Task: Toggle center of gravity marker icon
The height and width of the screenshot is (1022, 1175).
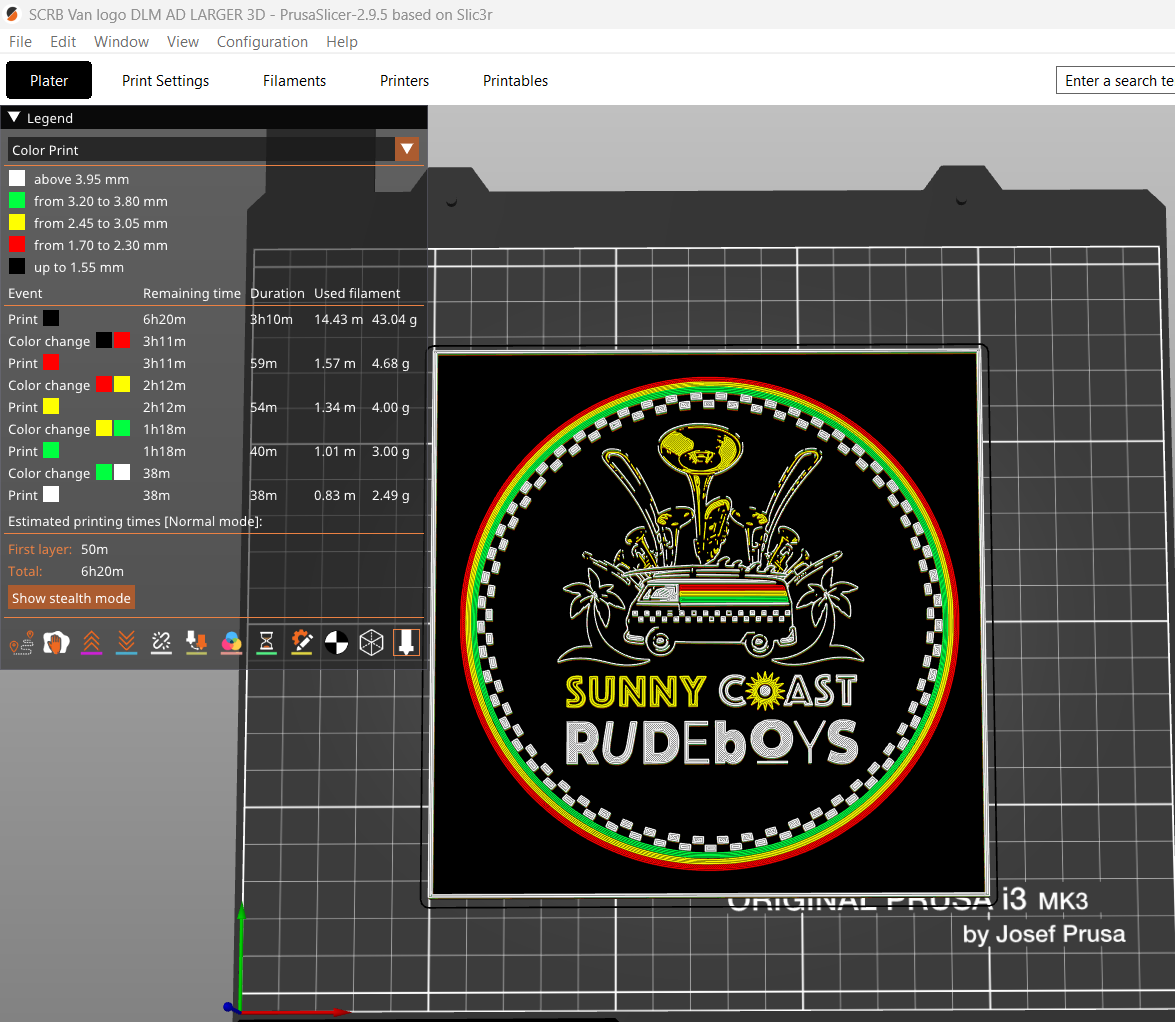Action: 336,643
